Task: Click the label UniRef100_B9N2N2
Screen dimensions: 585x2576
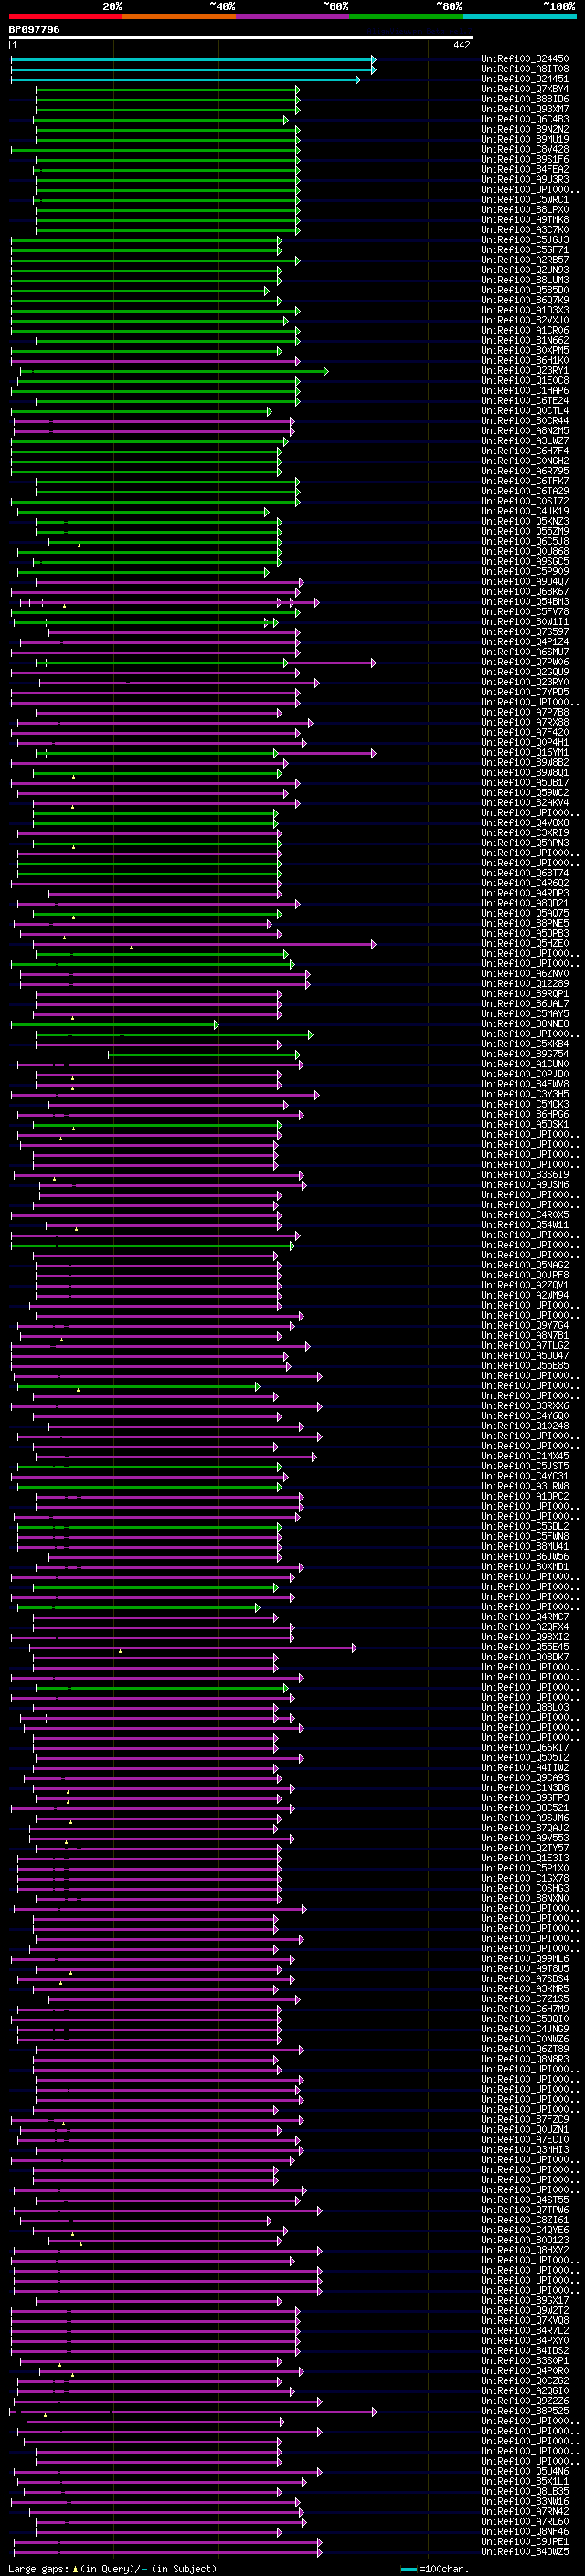Action: 525,129
